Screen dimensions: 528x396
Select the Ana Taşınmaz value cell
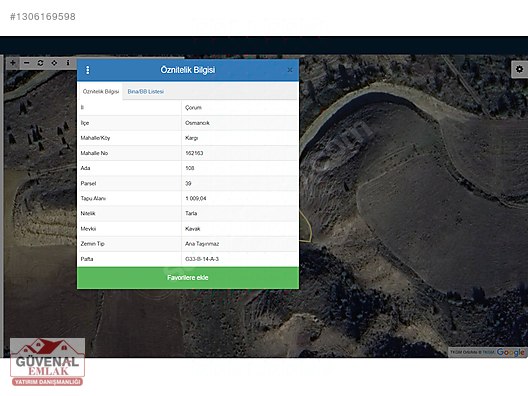click(x=240, y=244)
